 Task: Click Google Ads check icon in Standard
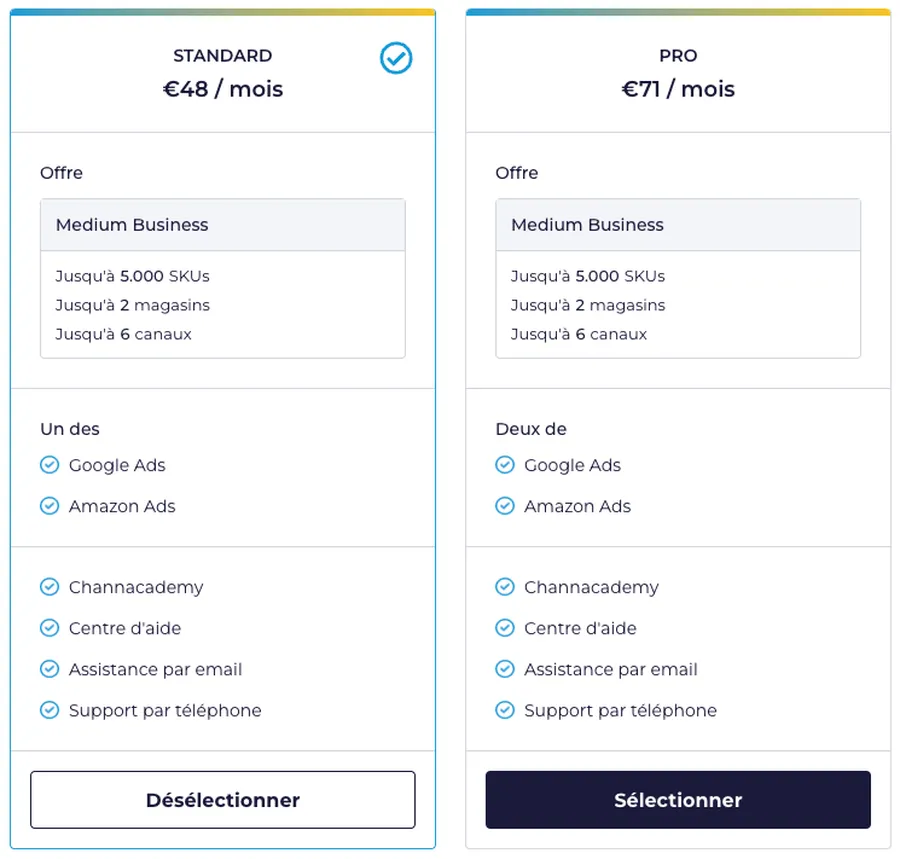[49, 465]
